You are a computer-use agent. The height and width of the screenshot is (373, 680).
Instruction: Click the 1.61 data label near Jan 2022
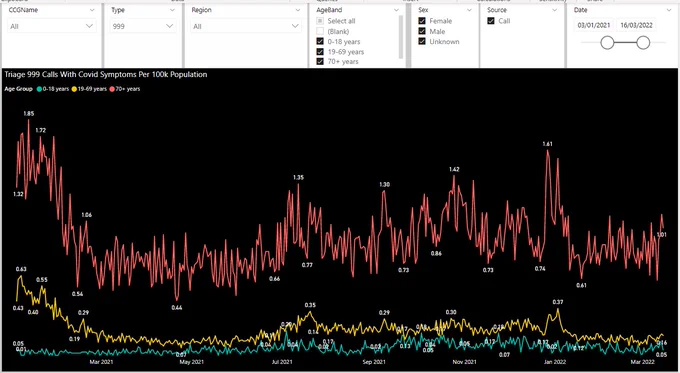coord(547,144)
